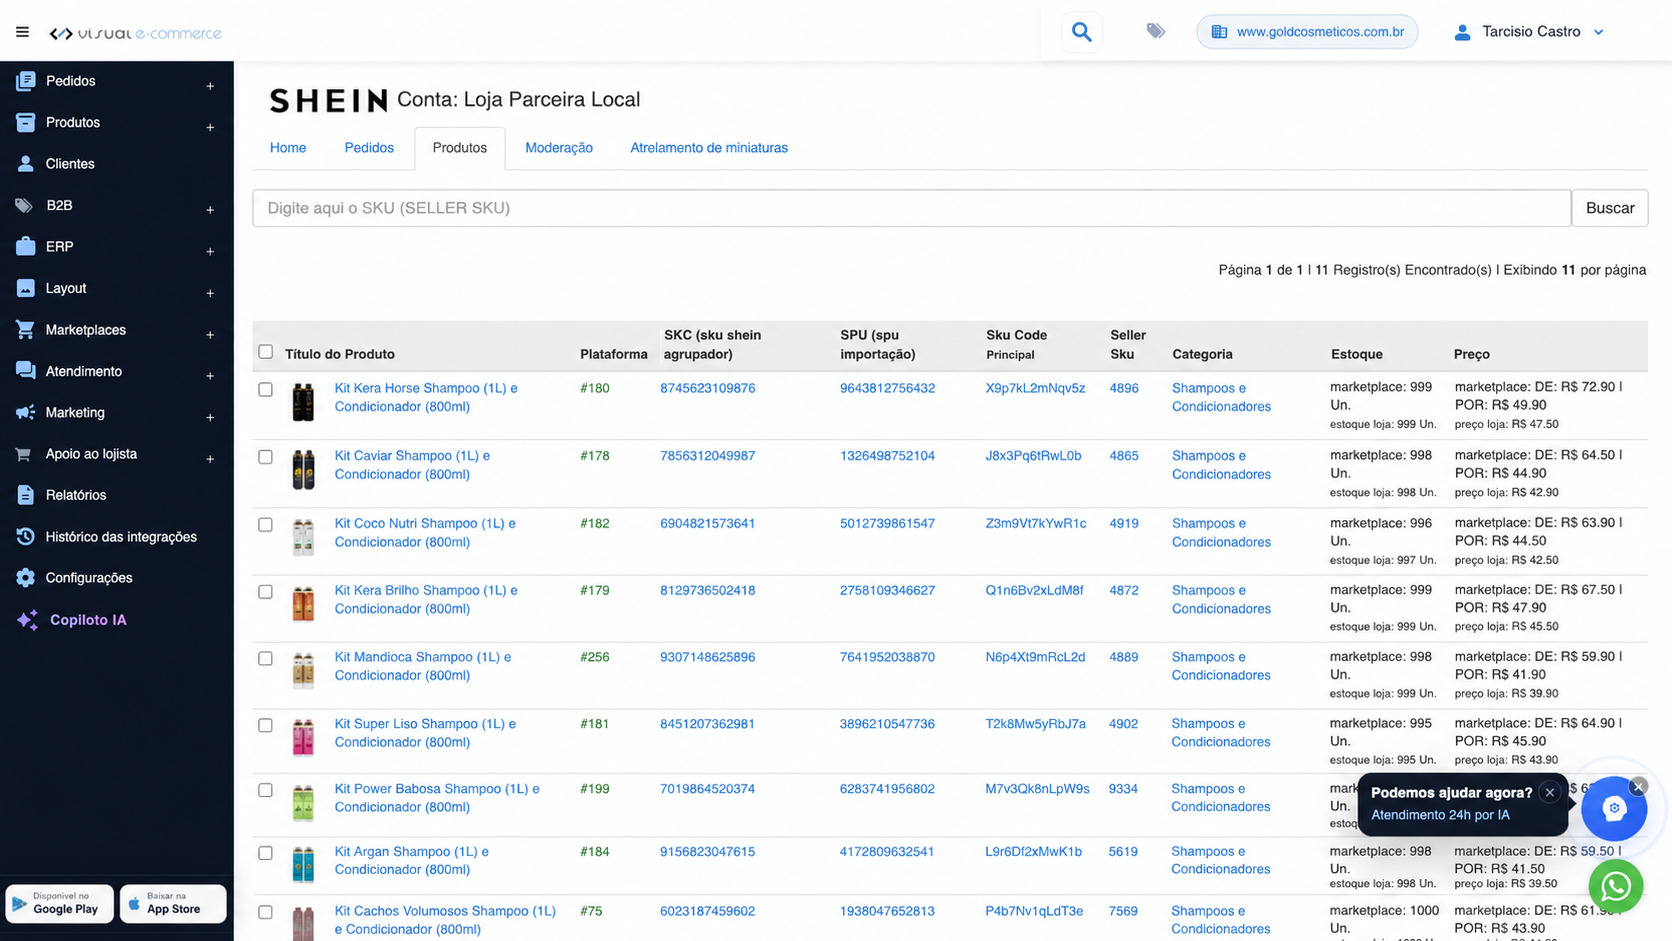Click the Produtos sidebar box icon

point(26,122)
